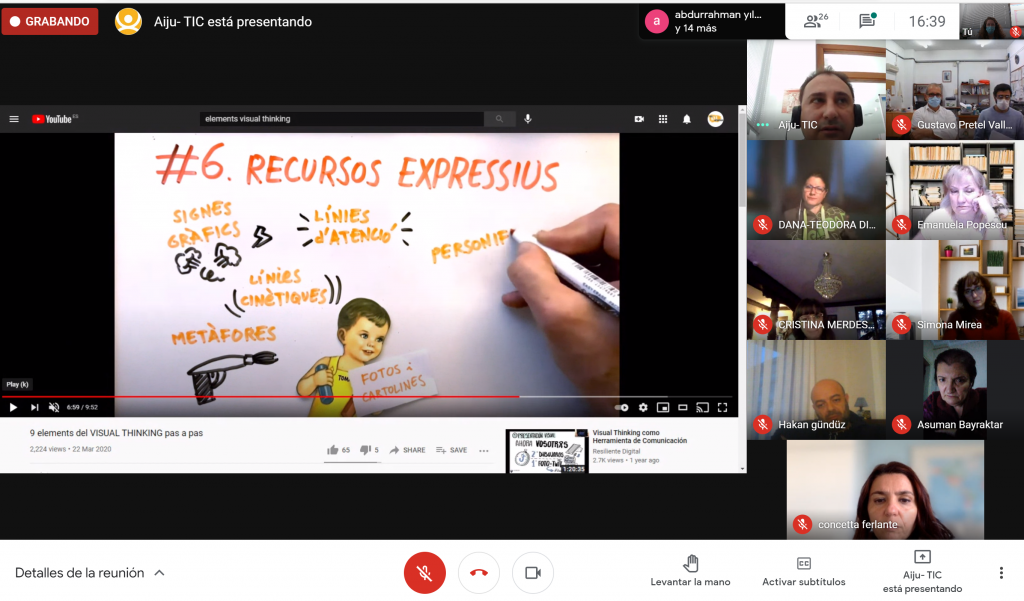The image size is (1024, 601).
Task: Play the YouTube video
Action: (13, 408)
